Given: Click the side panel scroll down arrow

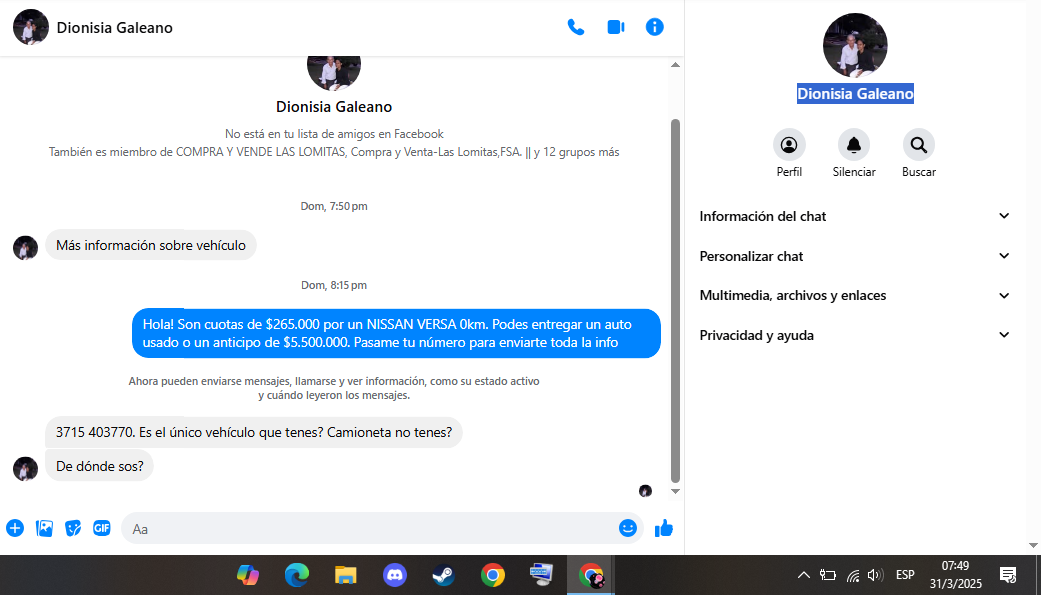Looking at the screenshot, I should 1033,546.
